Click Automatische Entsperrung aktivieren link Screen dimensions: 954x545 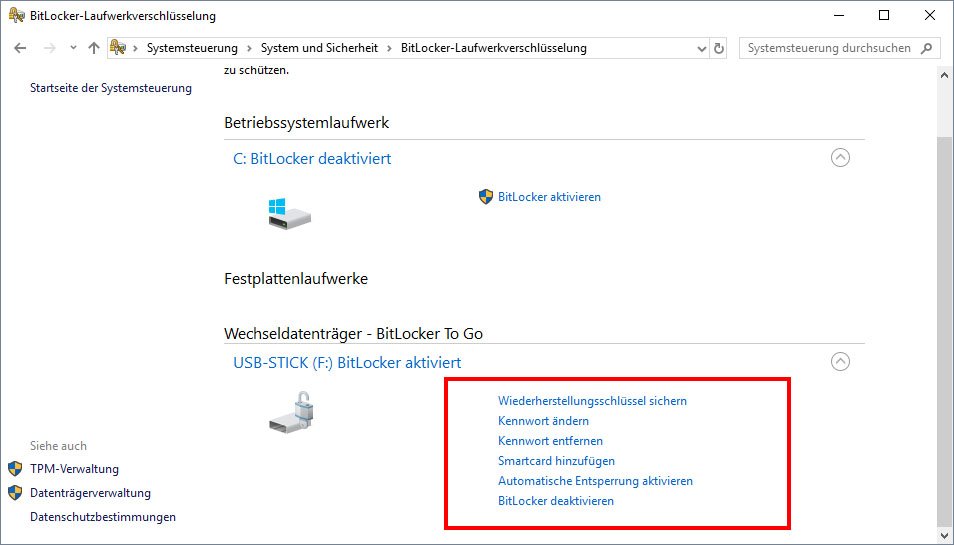coord(595,481)
